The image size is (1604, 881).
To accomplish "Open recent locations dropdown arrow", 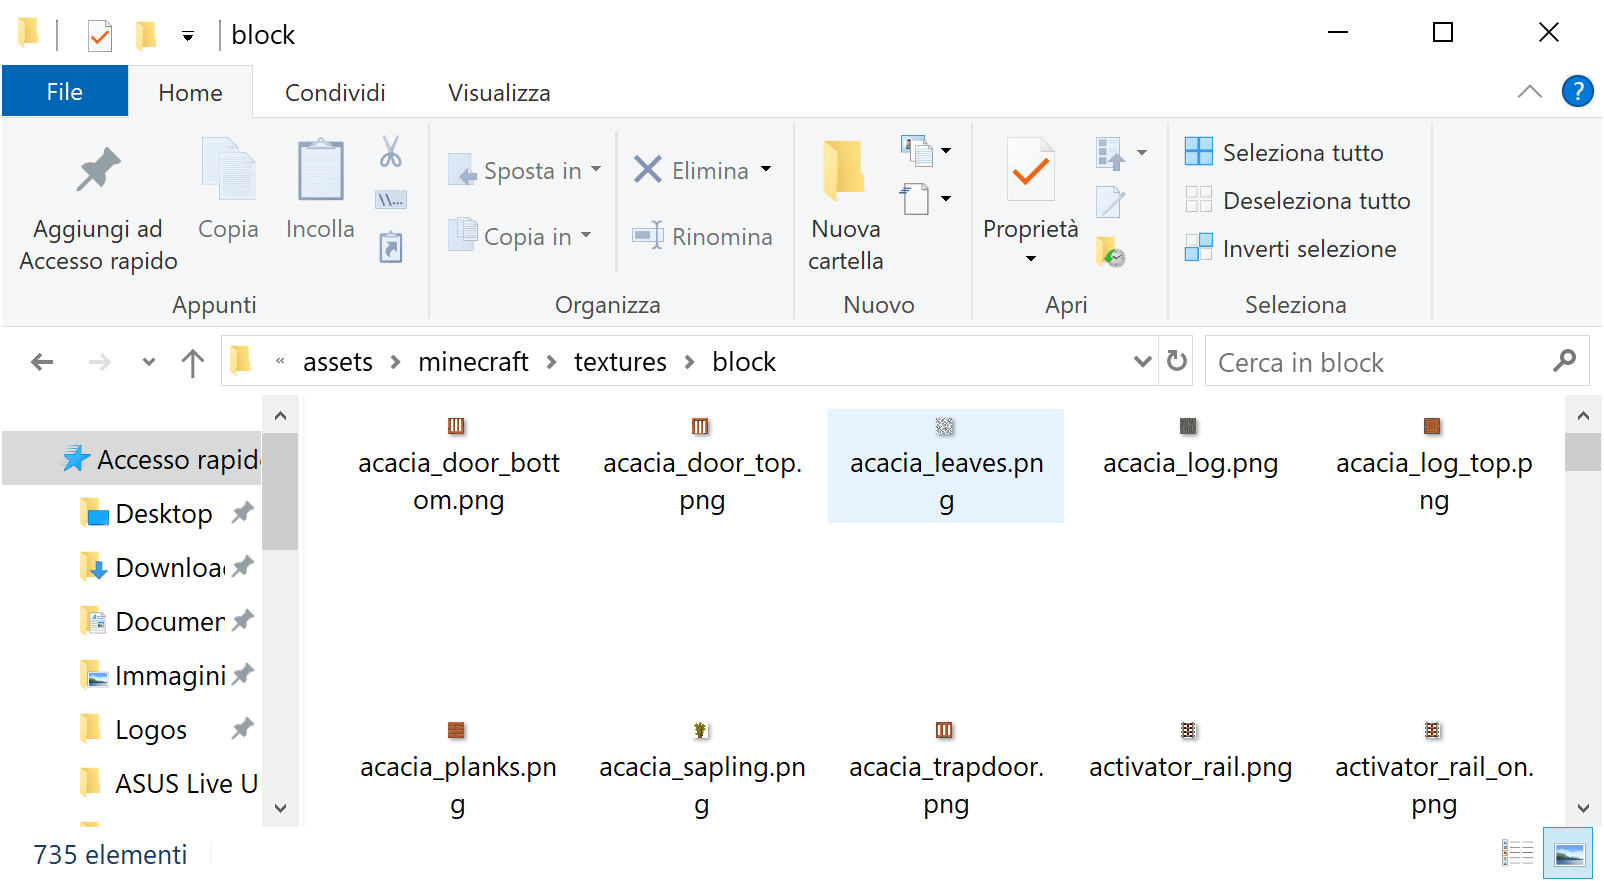I will pyautogui.click(x=149, y=362).
